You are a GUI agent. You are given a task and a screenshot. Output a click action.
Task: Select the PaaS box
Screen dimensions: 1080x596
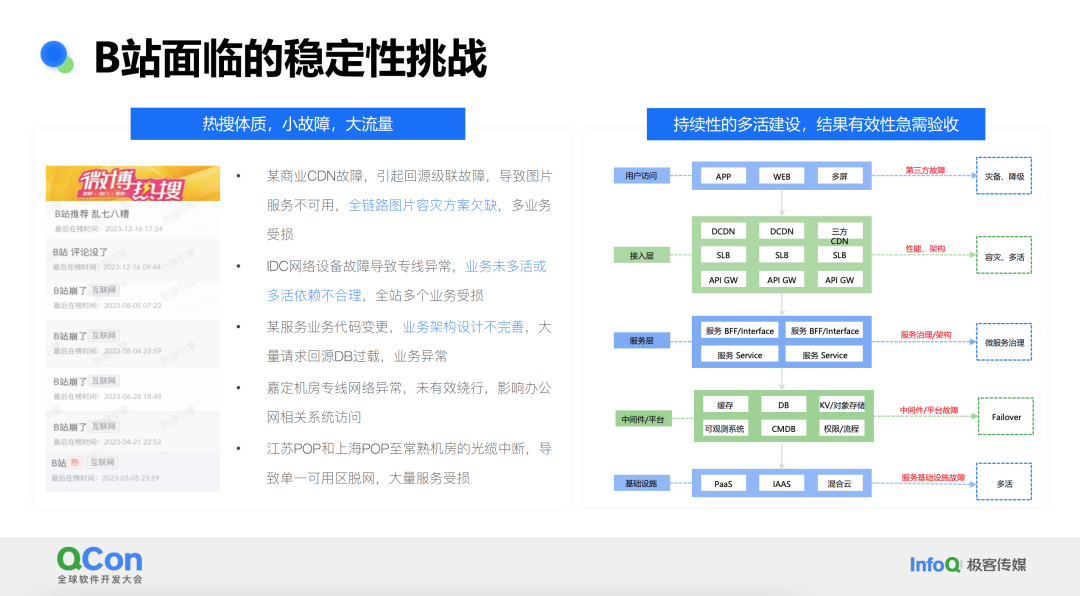point(723,484)
